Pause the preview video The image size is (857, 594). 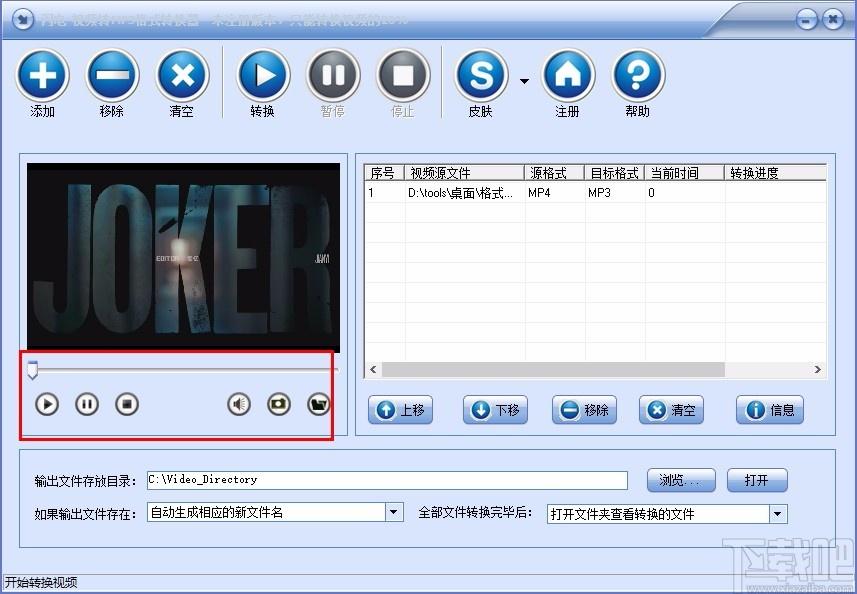click(87, 404)
